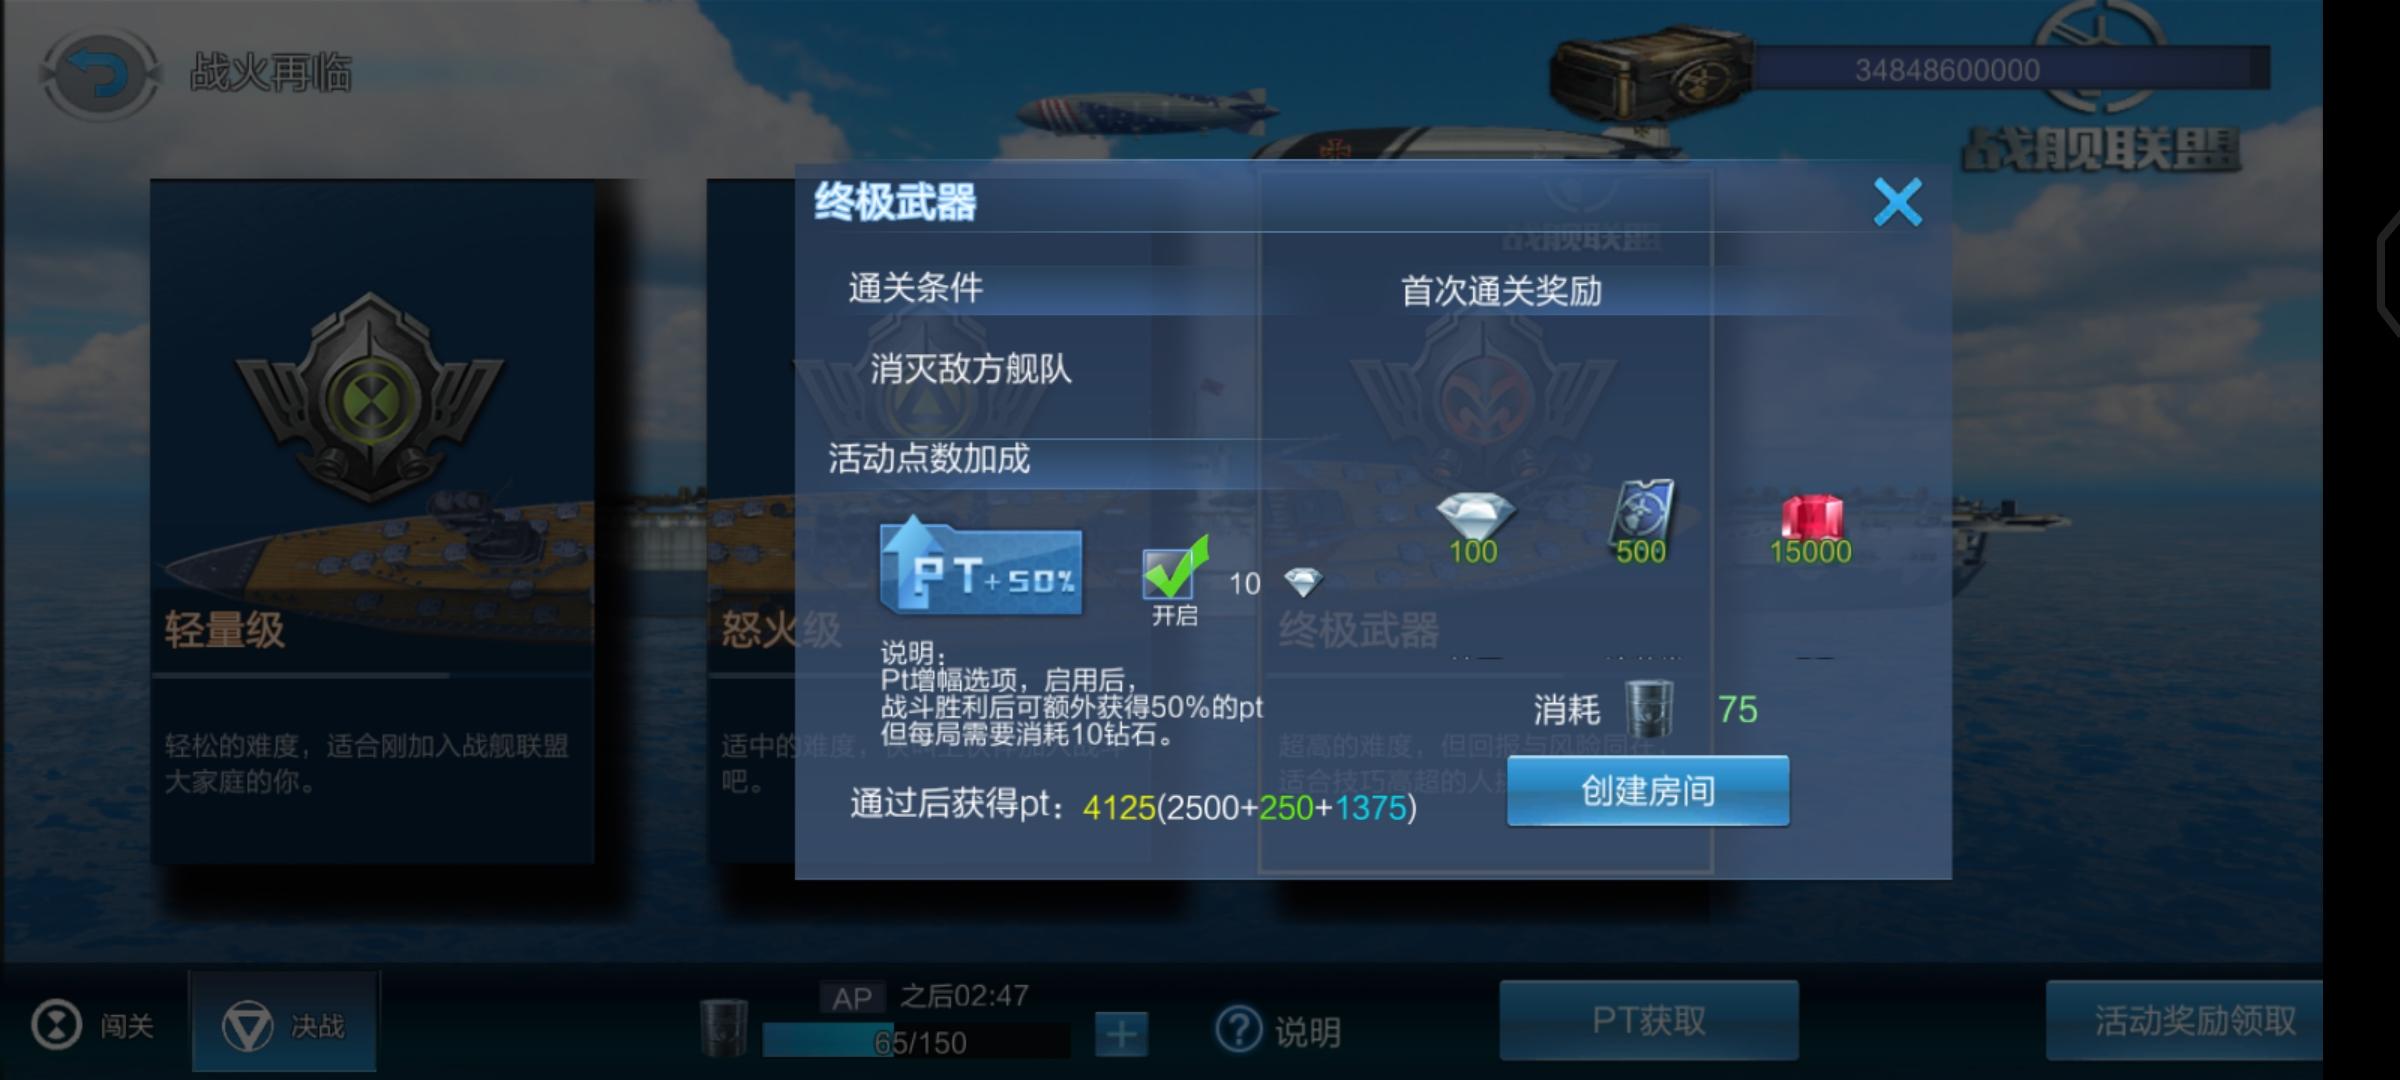Image resolution: width=2400 pixels, height=1080 pixels.
Task: Switch to the 闯关 tab
Action: (x=93, y=1026)
